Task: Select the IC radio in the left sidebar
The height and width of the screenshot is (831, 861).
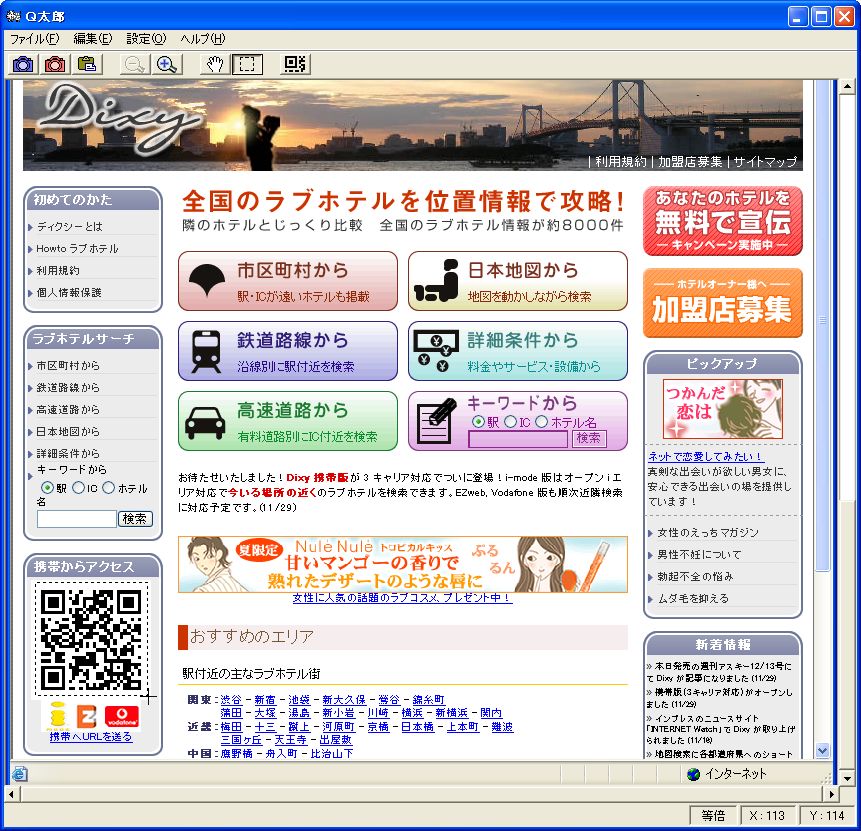Action: pyautogui.click(x=79, y=488)
